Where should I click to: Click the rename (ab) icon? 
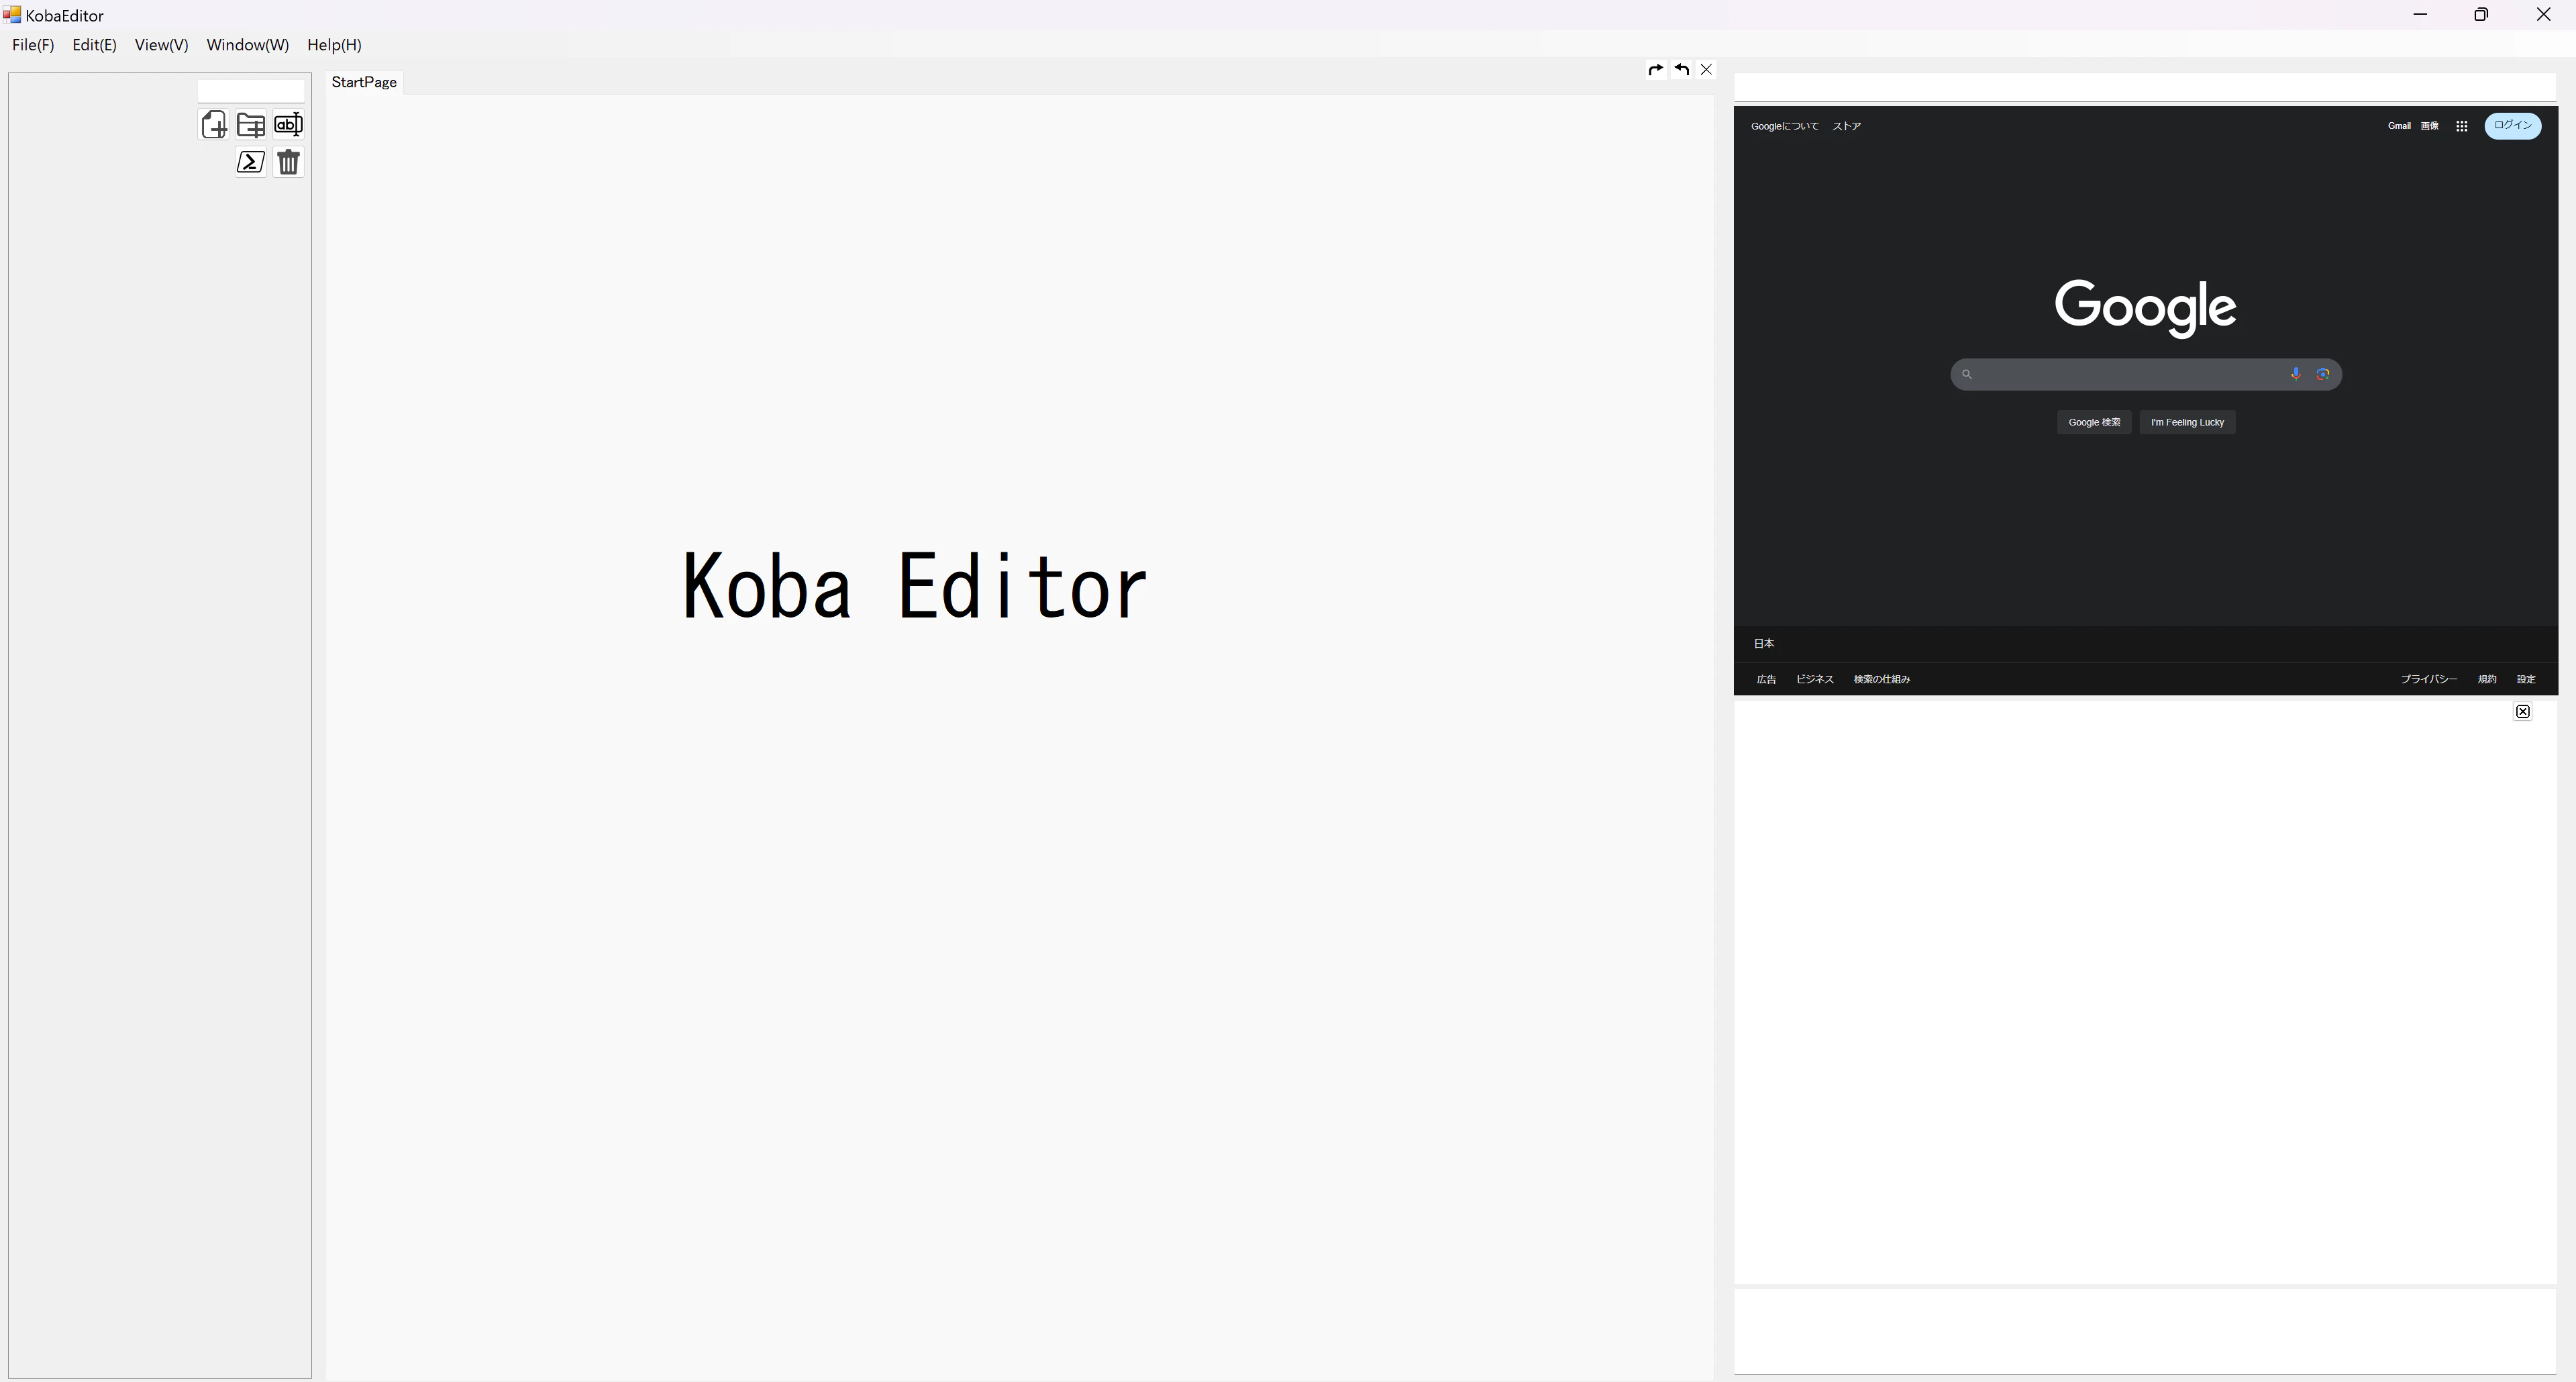pyautogui.click(x=288, y=125)
